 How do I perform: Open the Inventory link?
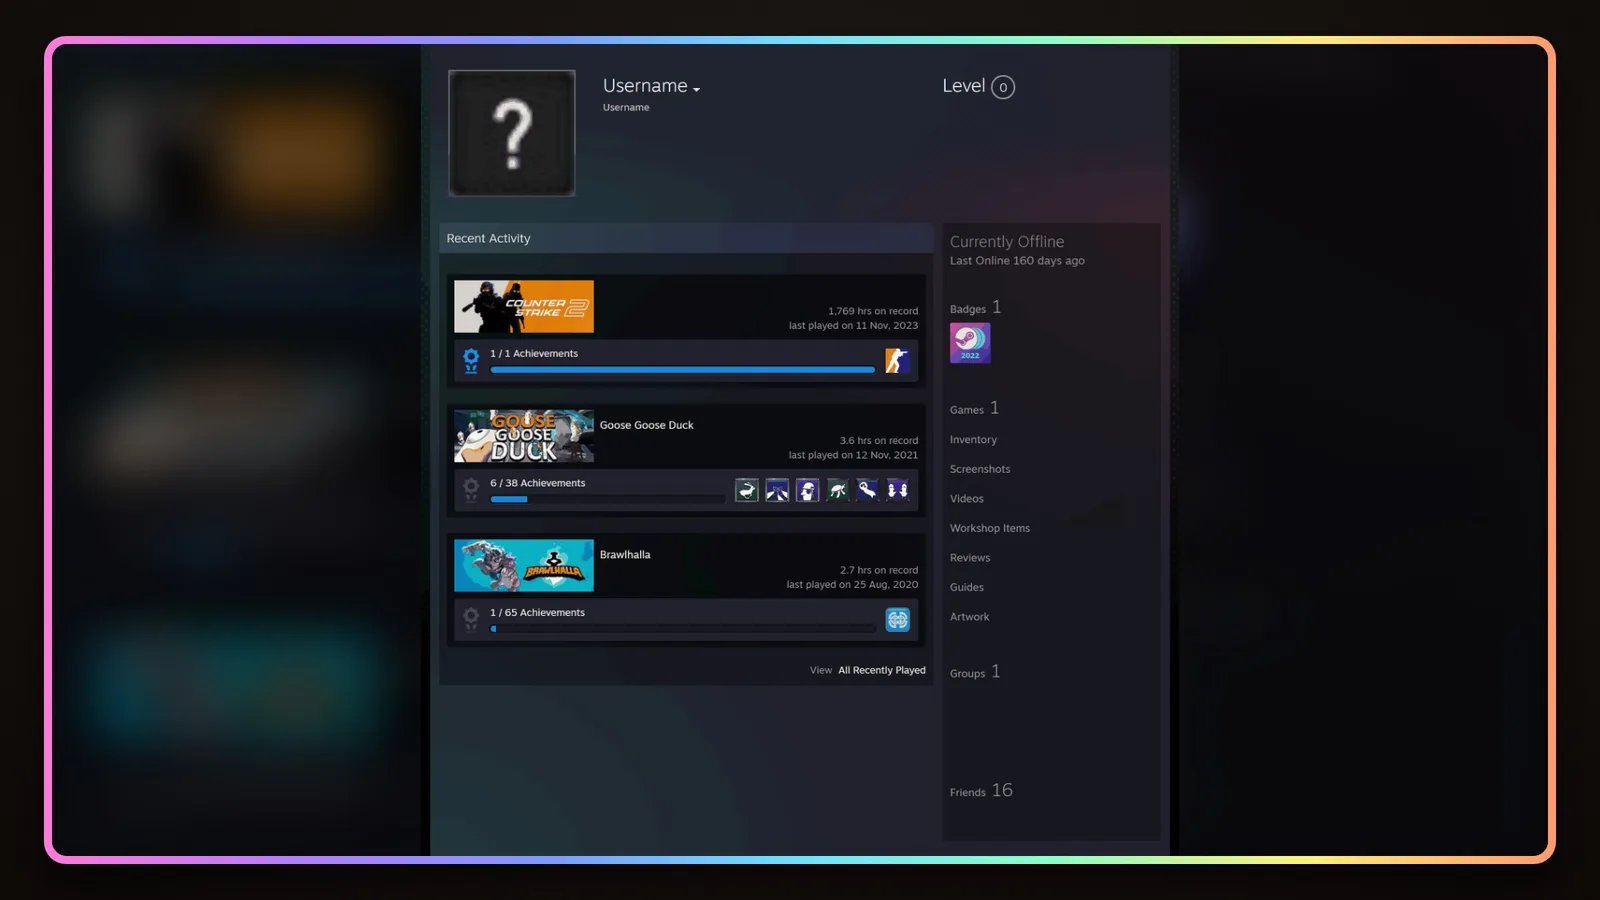973,440
